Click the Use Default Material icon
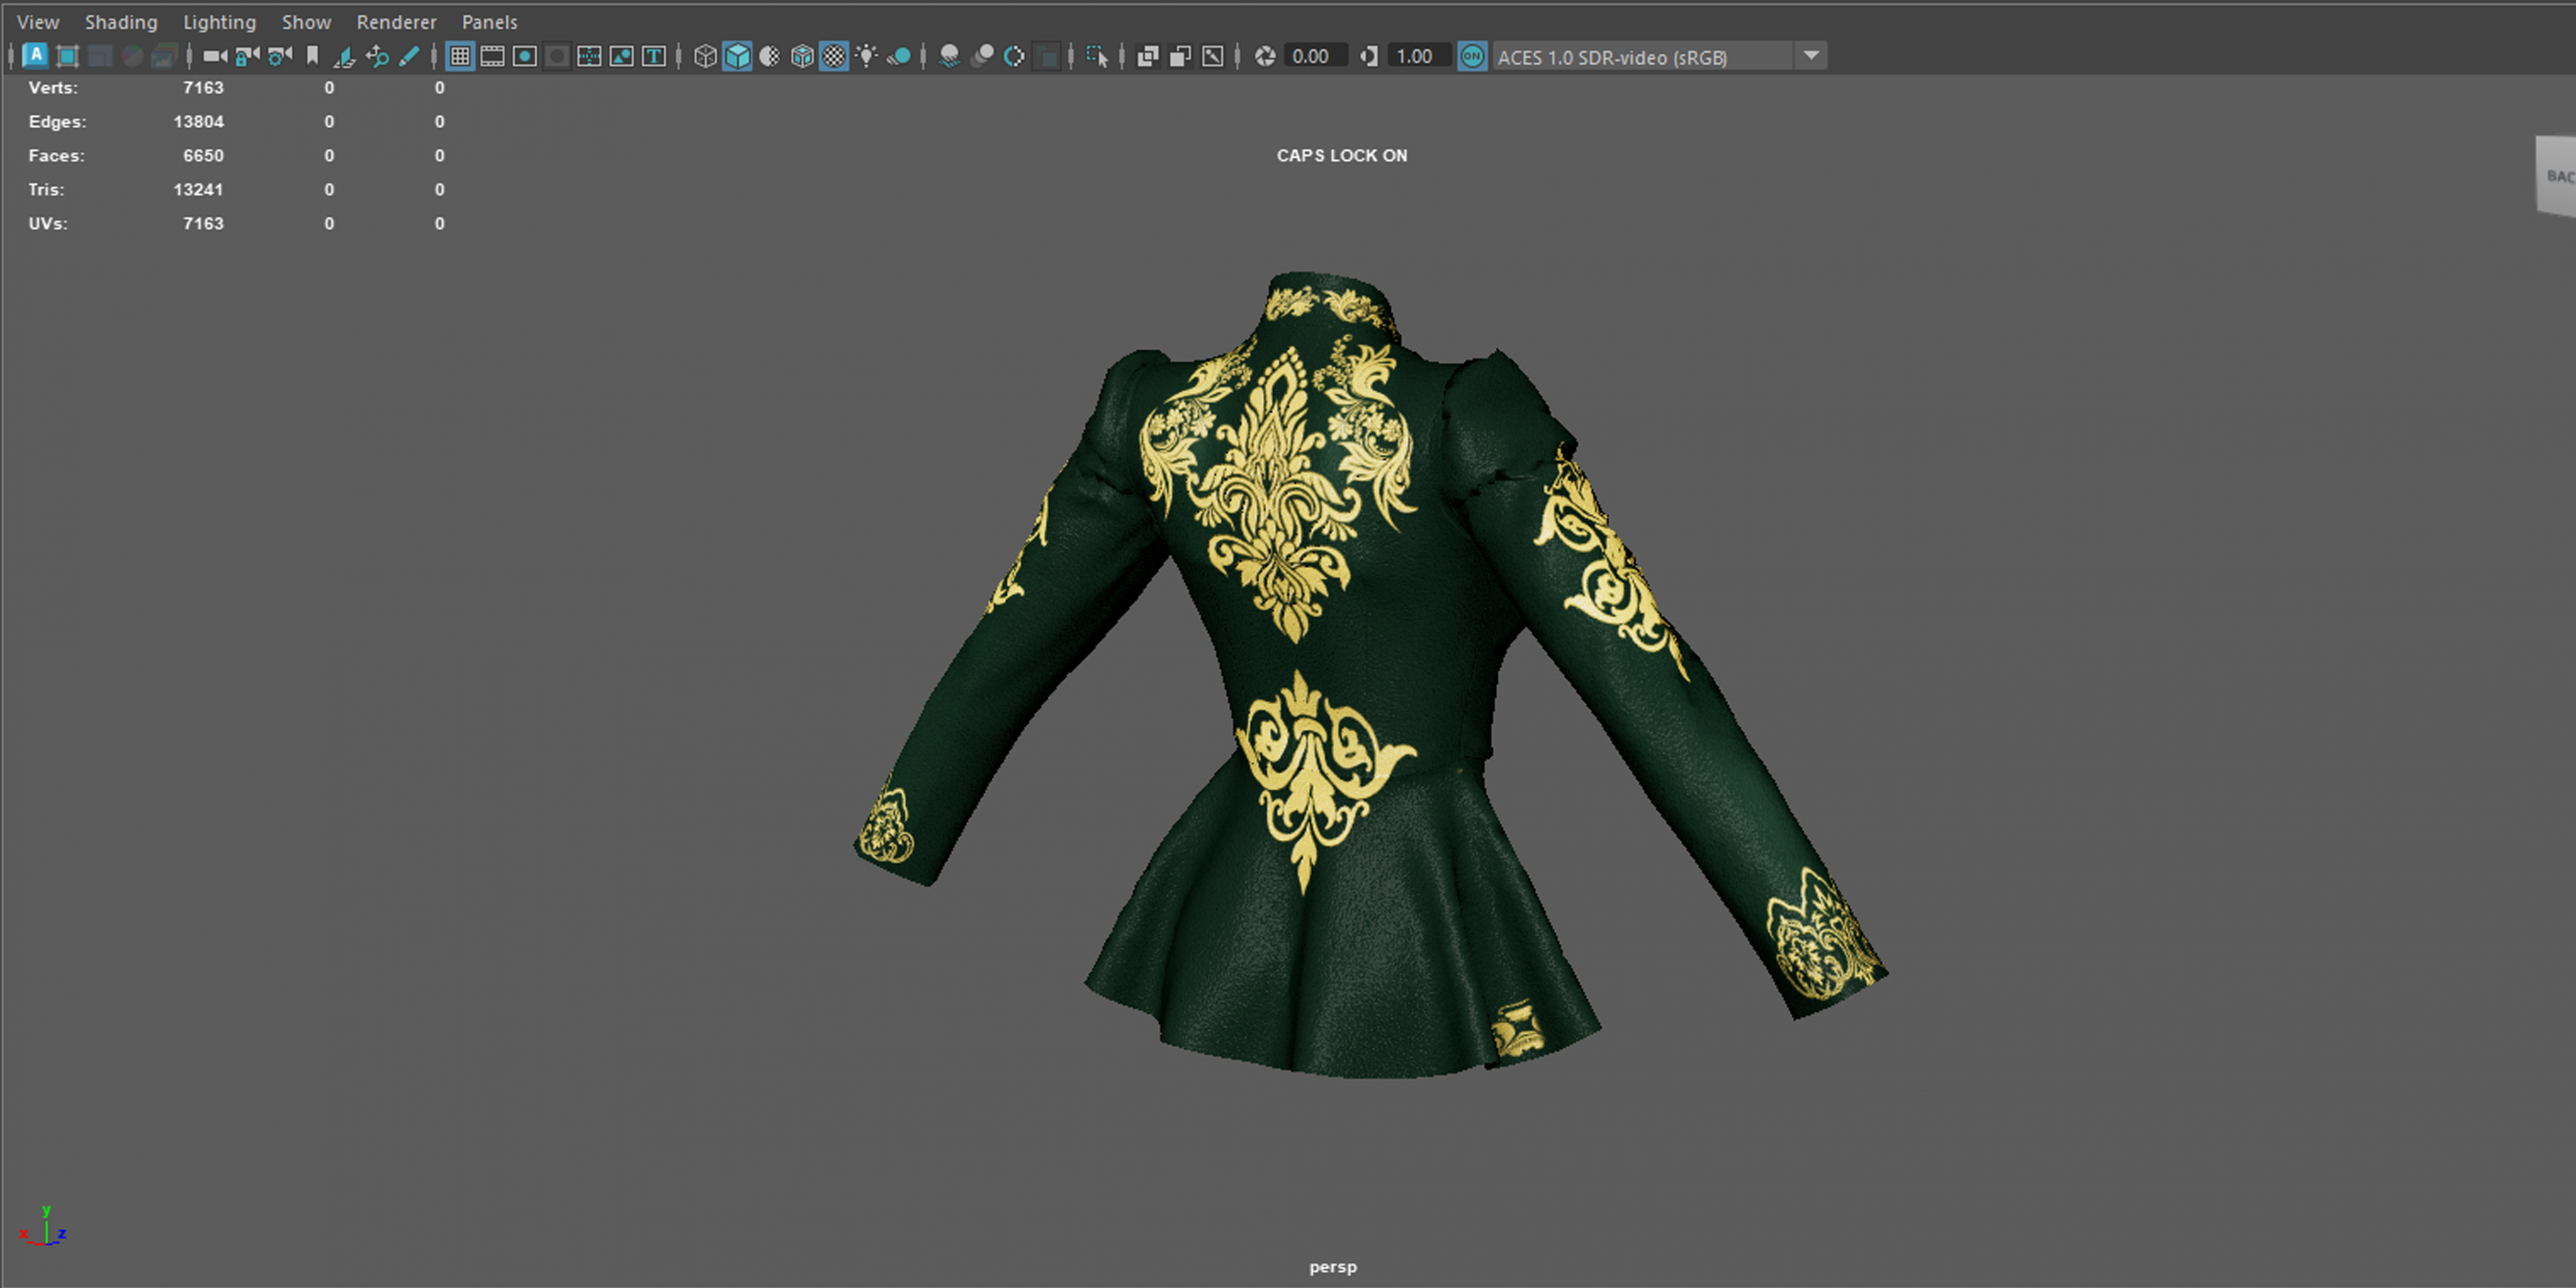 click(769, 56)
